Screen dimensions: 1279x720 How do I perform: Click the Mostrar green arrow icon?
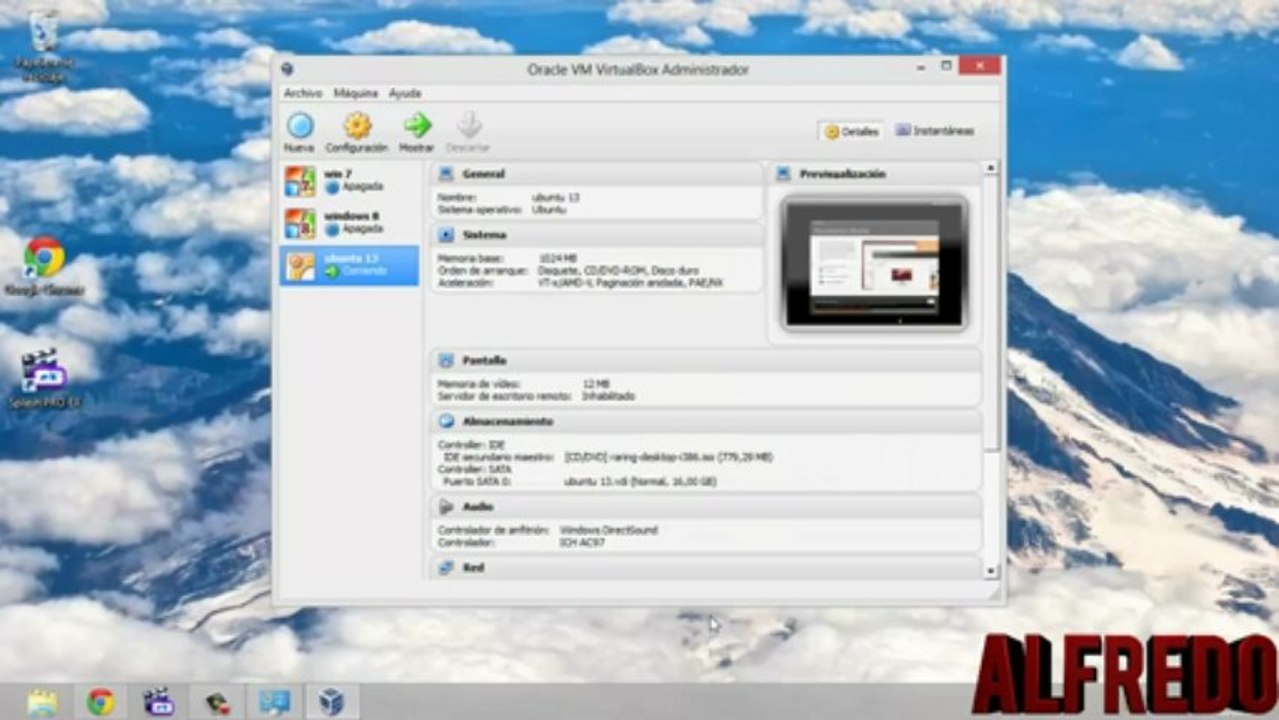(x=417, y=126)
